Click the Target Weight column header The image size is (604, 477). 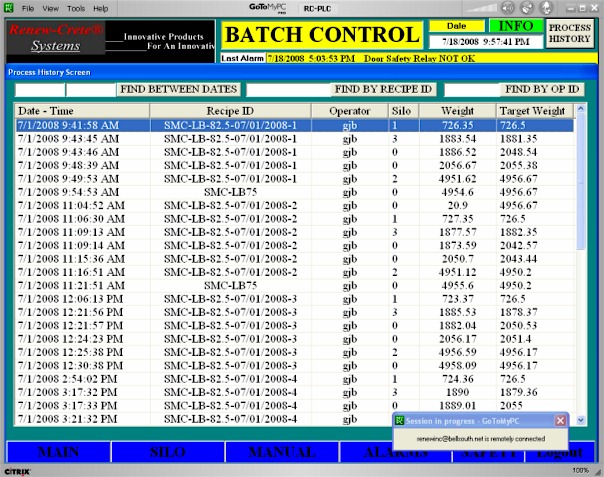(535, 111)
